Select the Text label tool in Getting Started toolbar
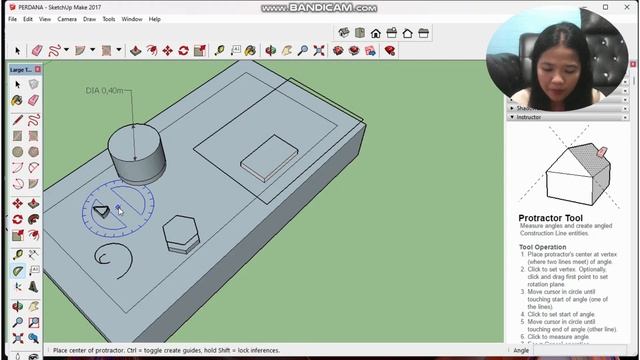 [236, 51]
